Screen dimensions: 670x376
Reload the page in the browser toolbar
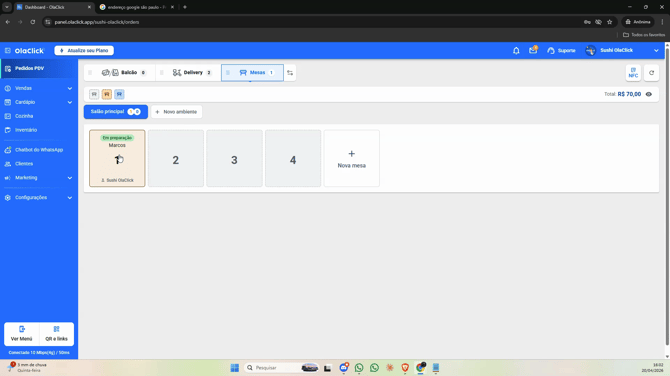coord(32,22)
